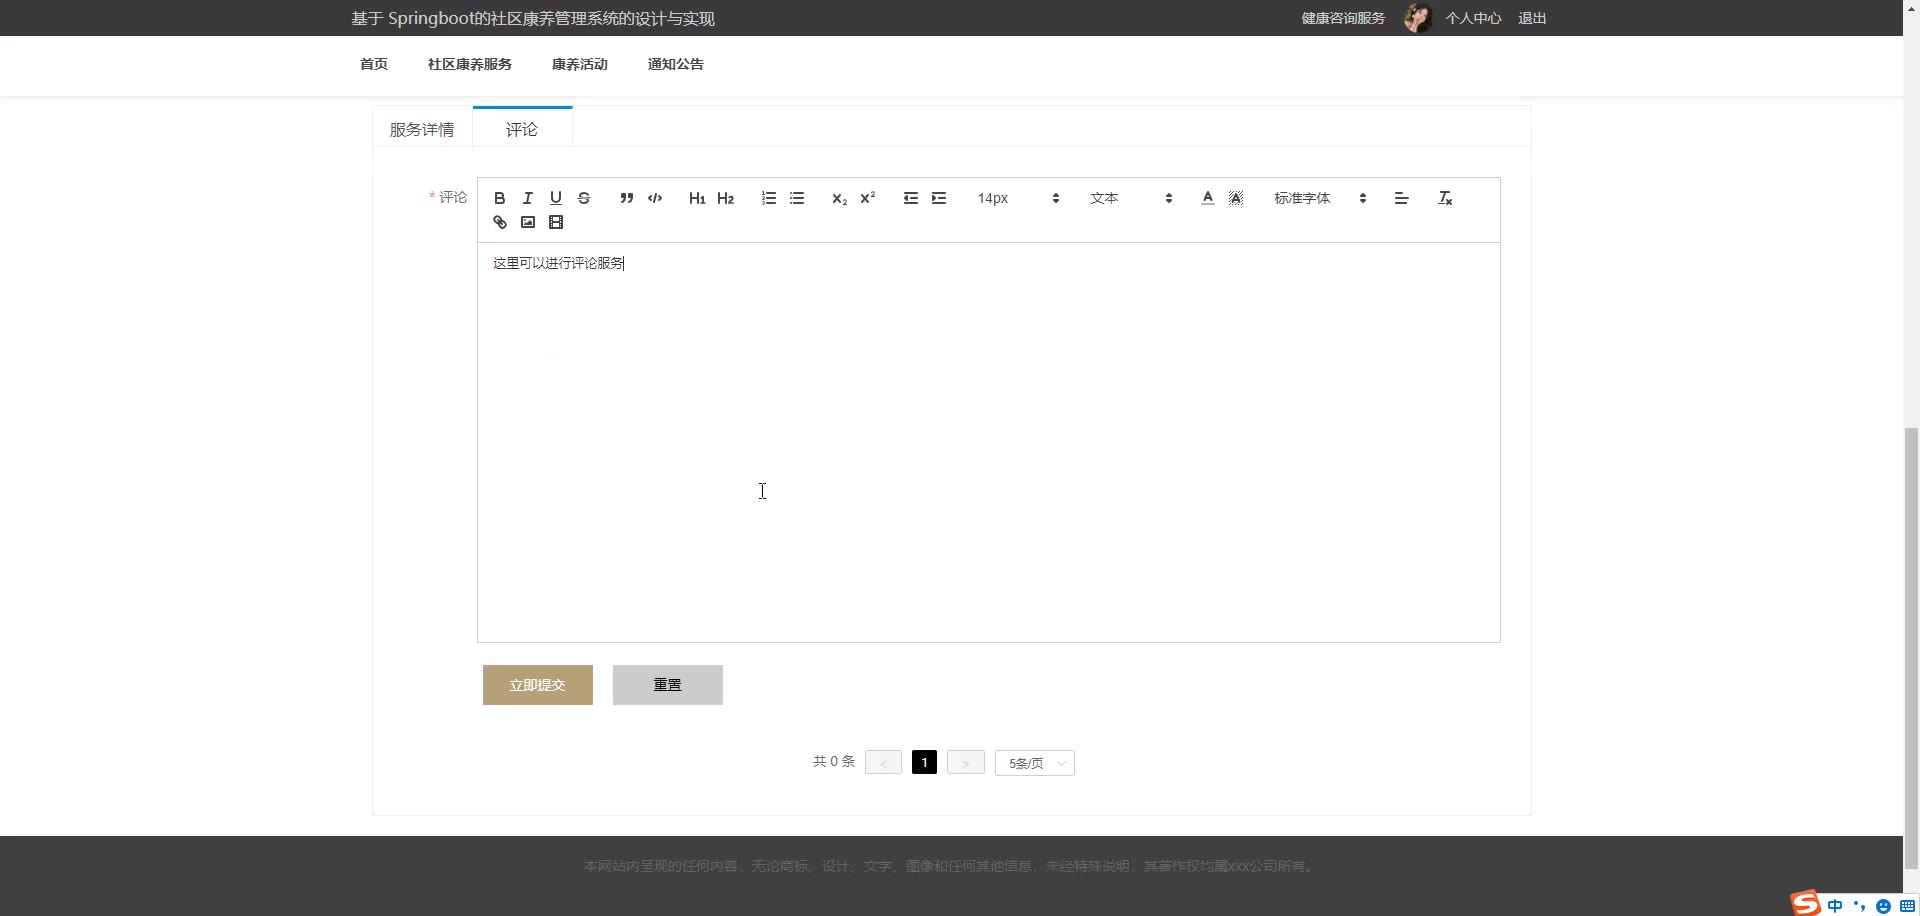Viewport: 1920px width, 916px height.
Task: Insert an image into the comment
Action: pos(528,222)
